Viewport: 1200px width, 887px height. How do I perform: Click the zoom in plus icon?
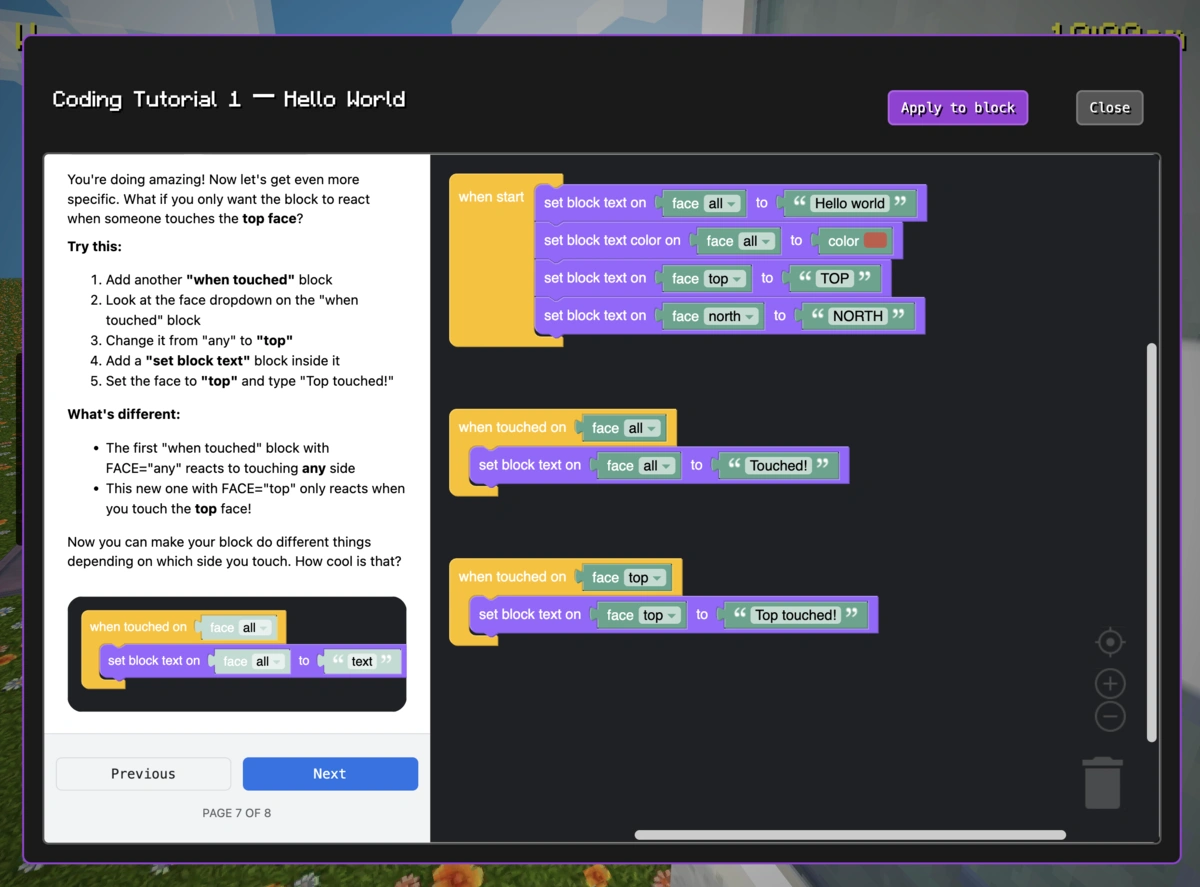(x=1110, y=683)
